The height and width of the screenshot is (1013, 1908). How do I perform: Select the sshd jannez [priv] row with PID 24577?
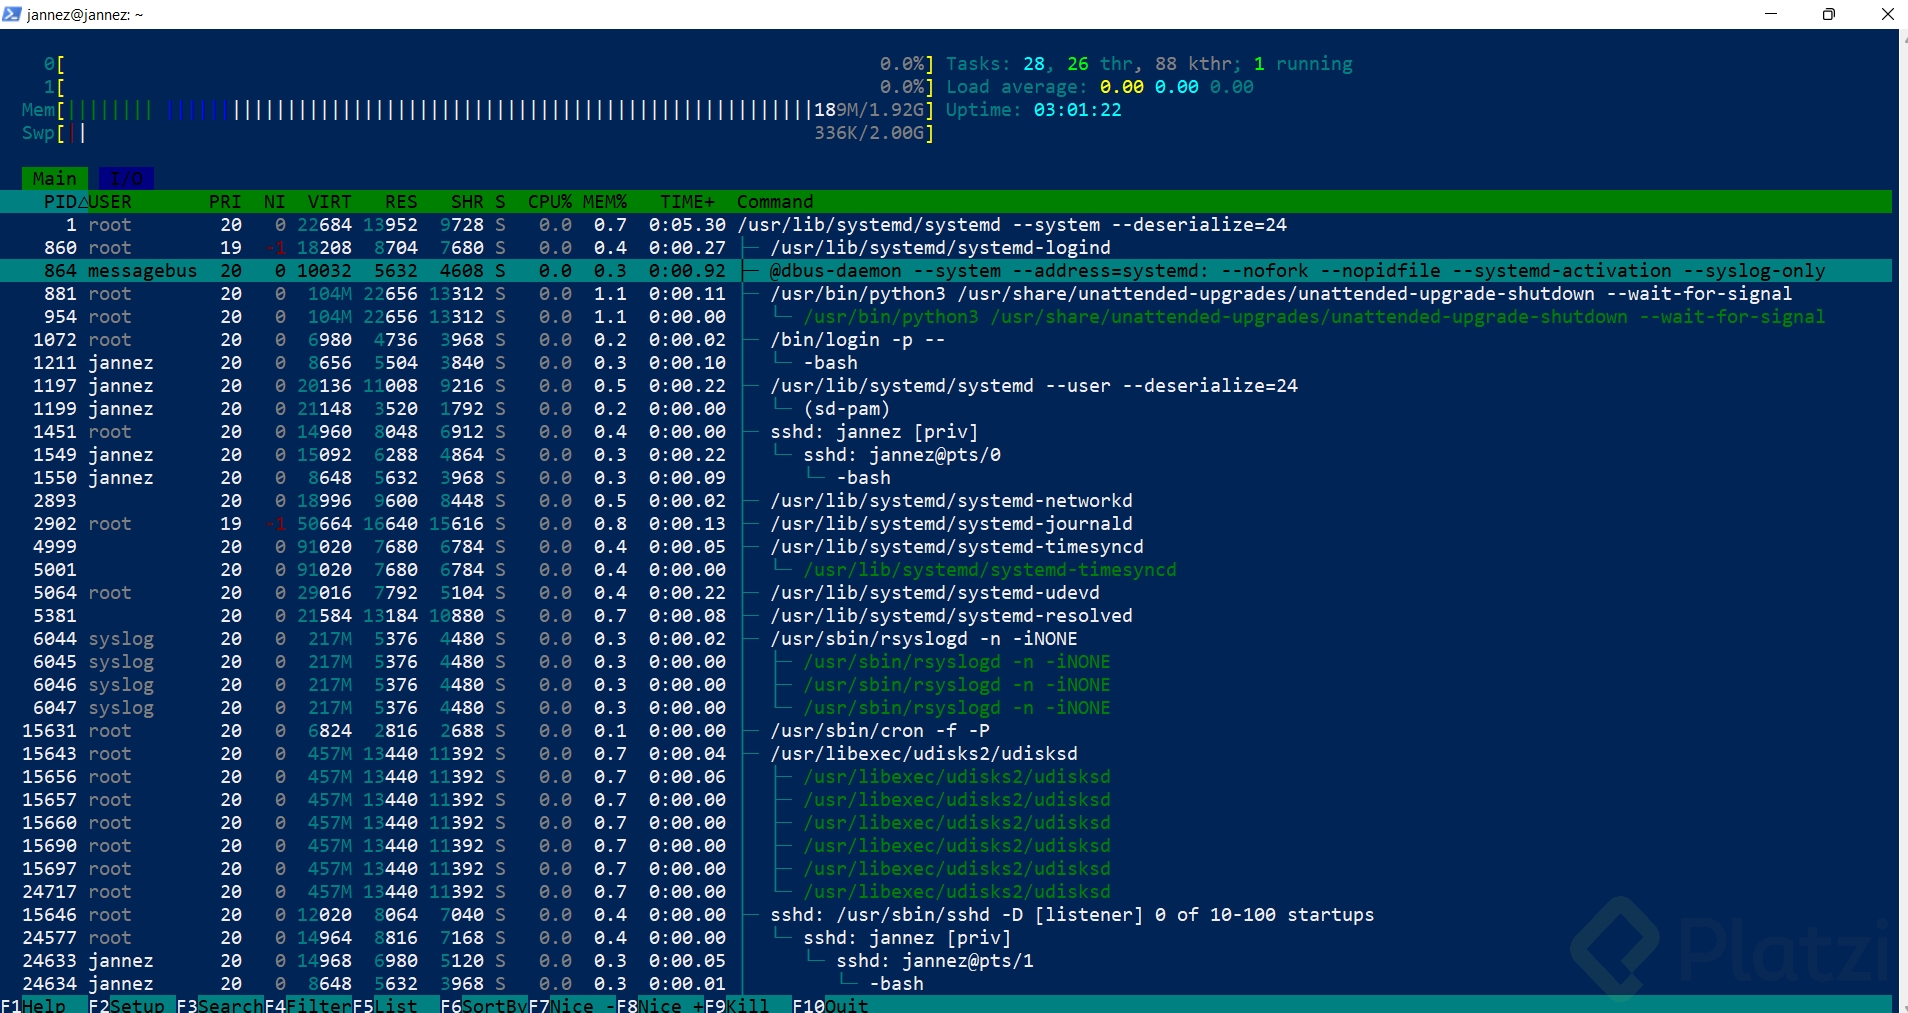[946, 938]
